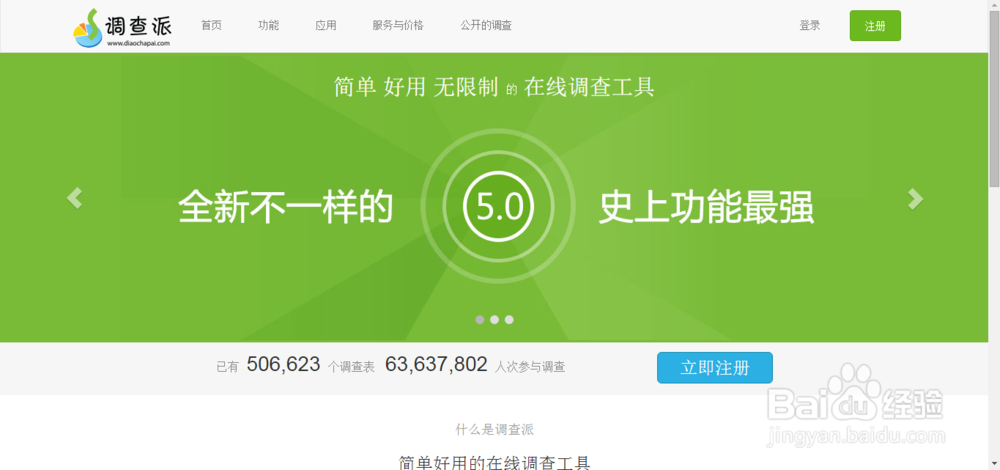Open the 首页 menu item
Image resolution: width=1000 pixels, height=470 pixels.
coord(211,26)
